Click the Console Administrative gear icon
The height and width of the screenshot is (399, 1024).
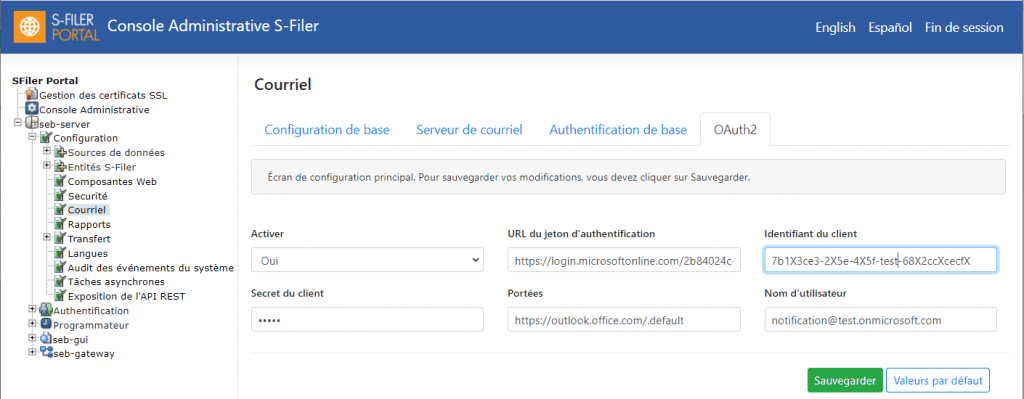click(31, 109)
